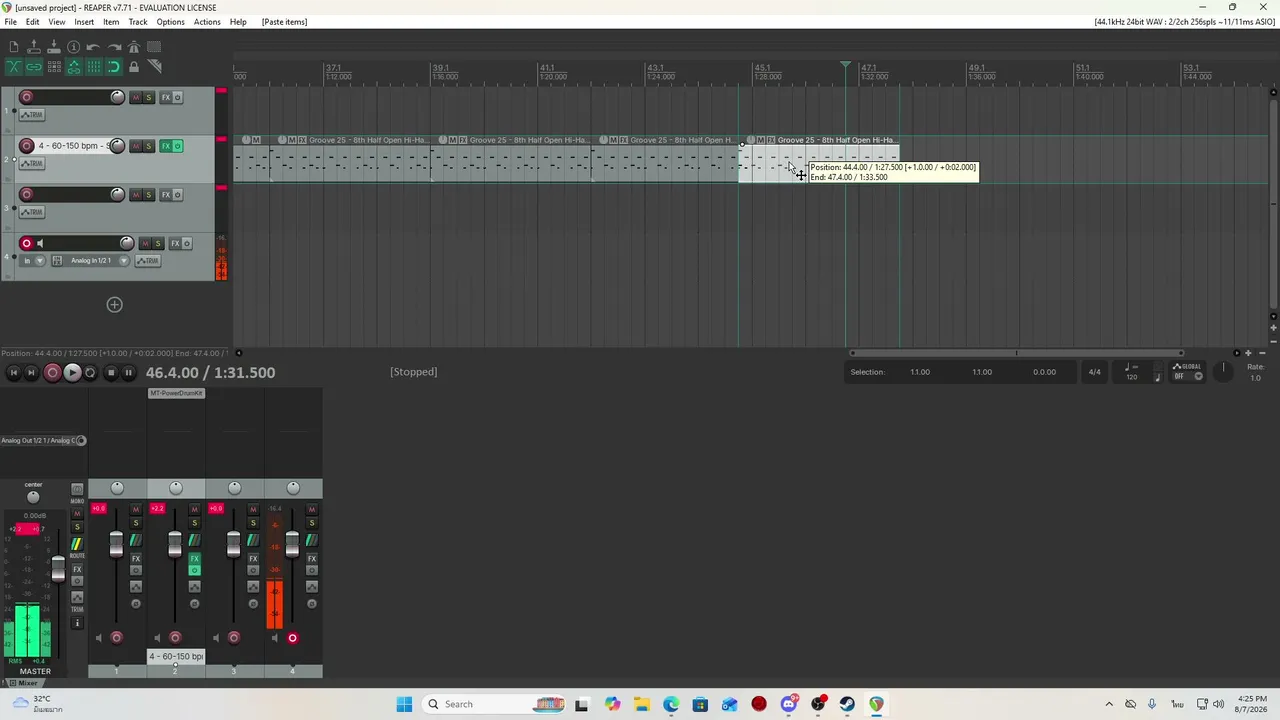Disarm record on track 4
Viewport: 1280px width, 720px height.
click(26, 243)
